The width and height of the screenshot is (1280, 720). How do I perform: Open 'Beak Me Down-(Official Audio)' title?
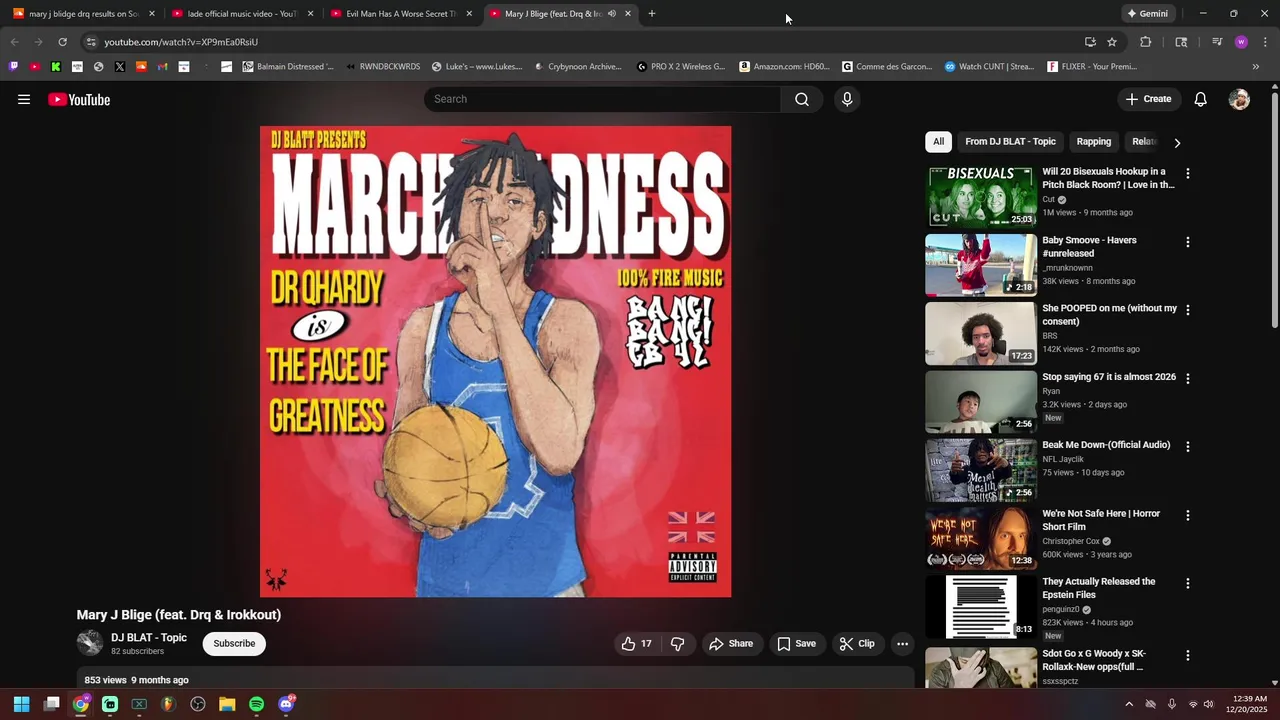(1106, 445)
